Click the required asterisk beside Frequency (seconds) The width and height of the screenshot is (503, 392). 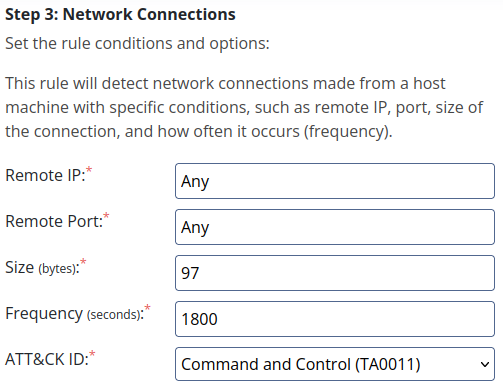pyautogui.click(x=147, y=307)
